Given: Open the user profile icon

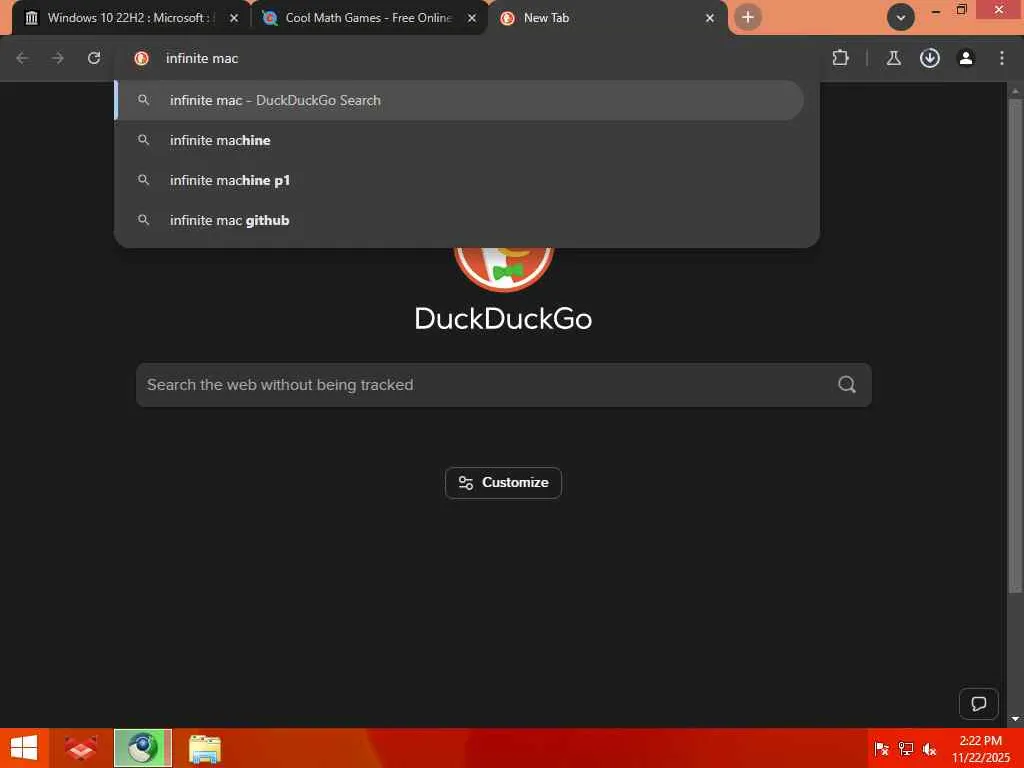Looking at the screenshot, I should coord(965,58).
